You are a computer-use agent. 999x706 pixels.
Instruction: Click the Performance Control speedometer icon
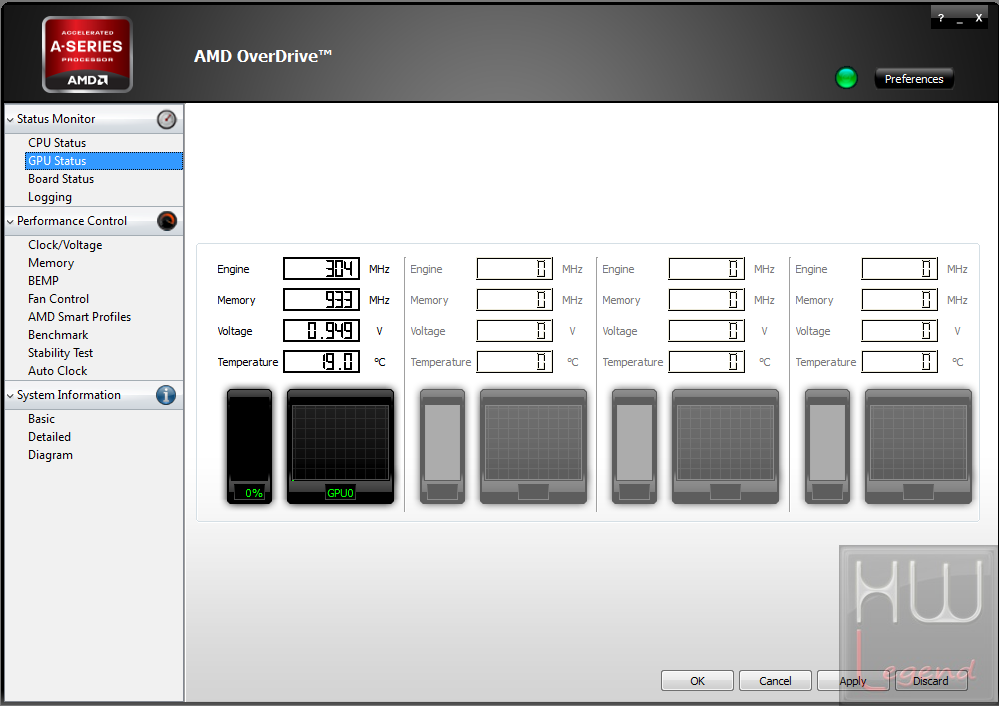tap(166, 221)
